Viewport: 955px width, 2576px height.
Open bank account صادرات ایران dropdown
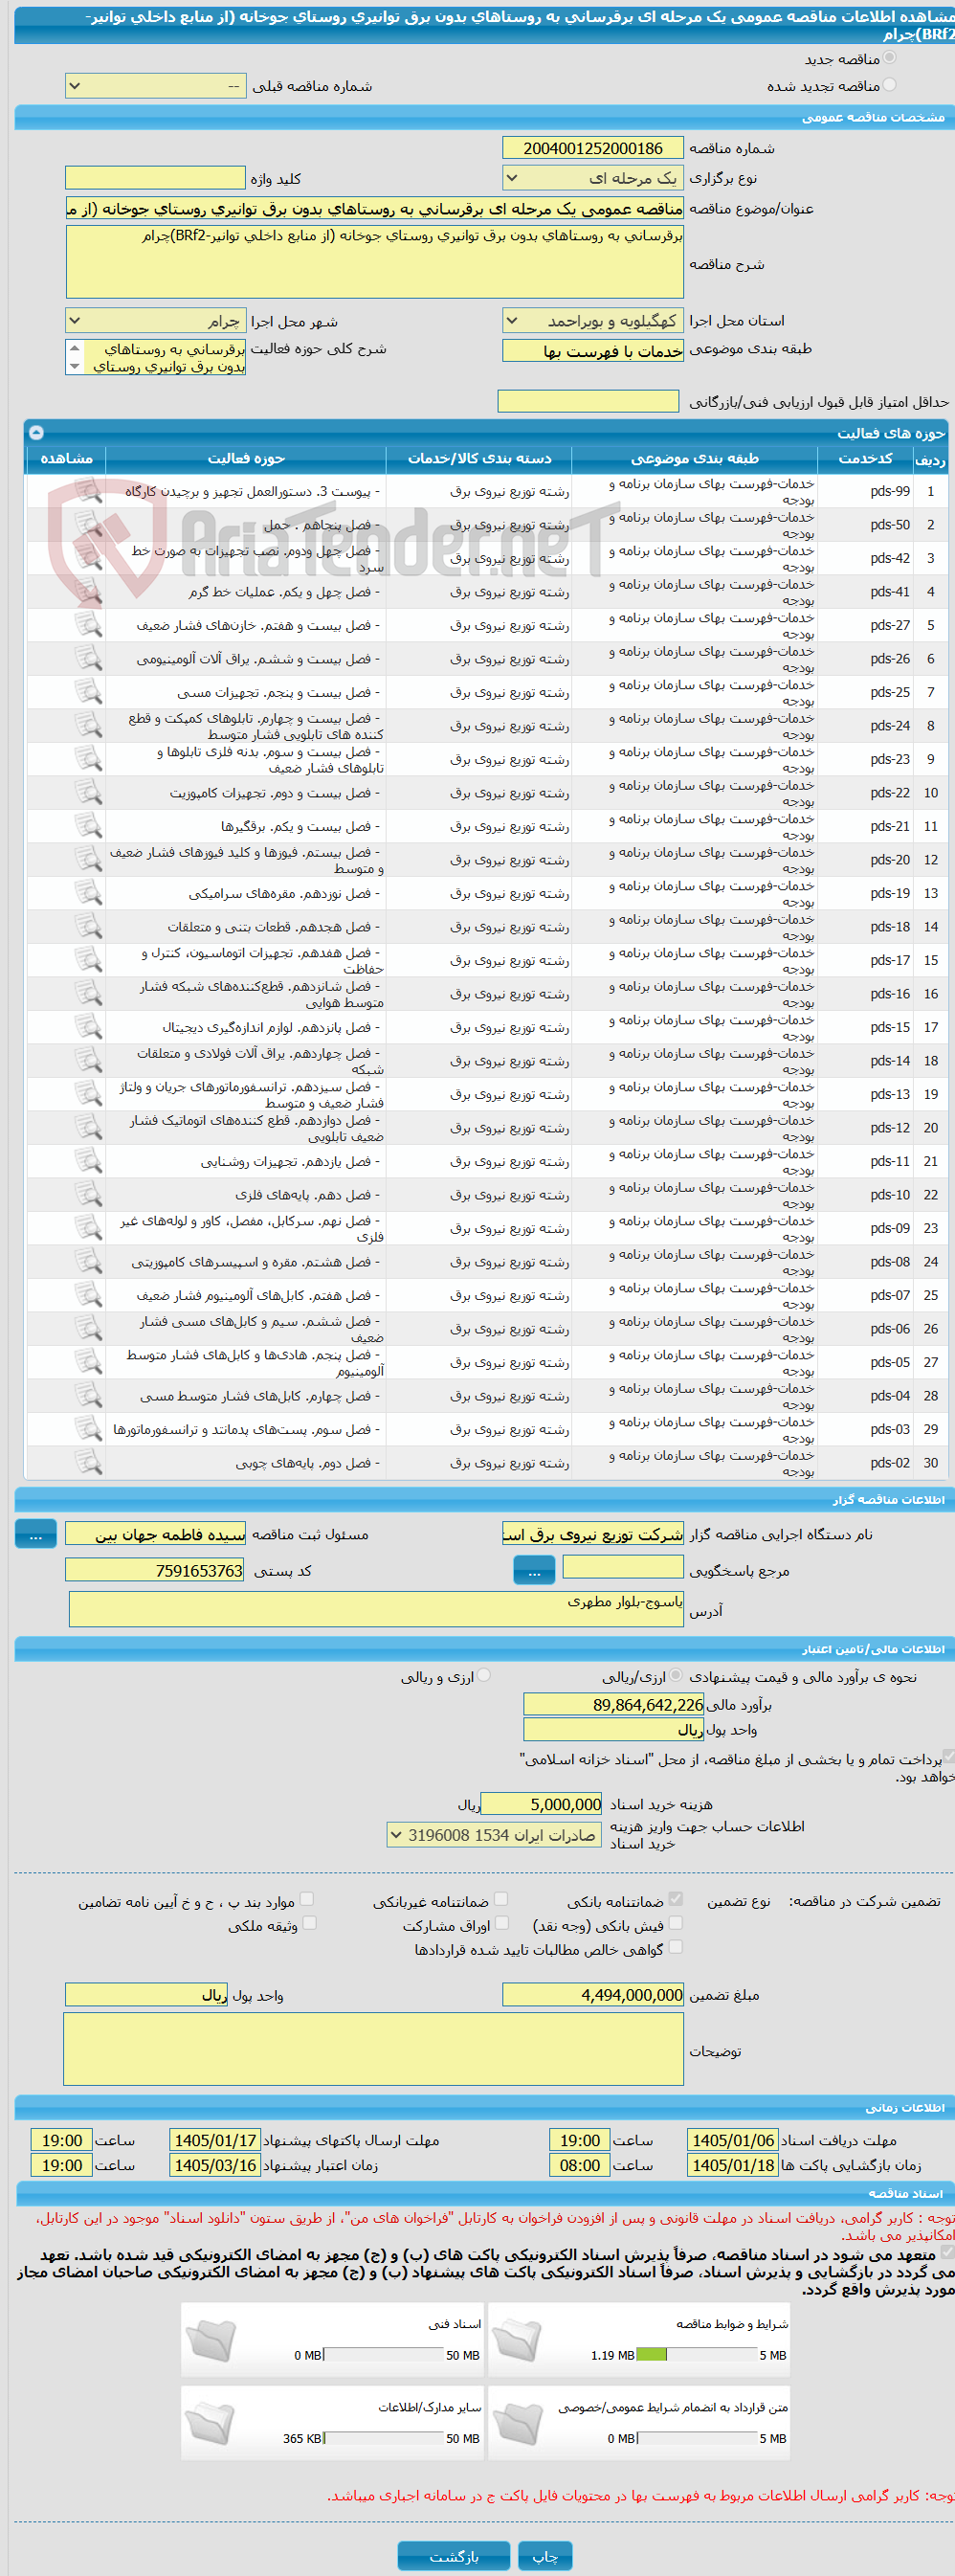495,1835
